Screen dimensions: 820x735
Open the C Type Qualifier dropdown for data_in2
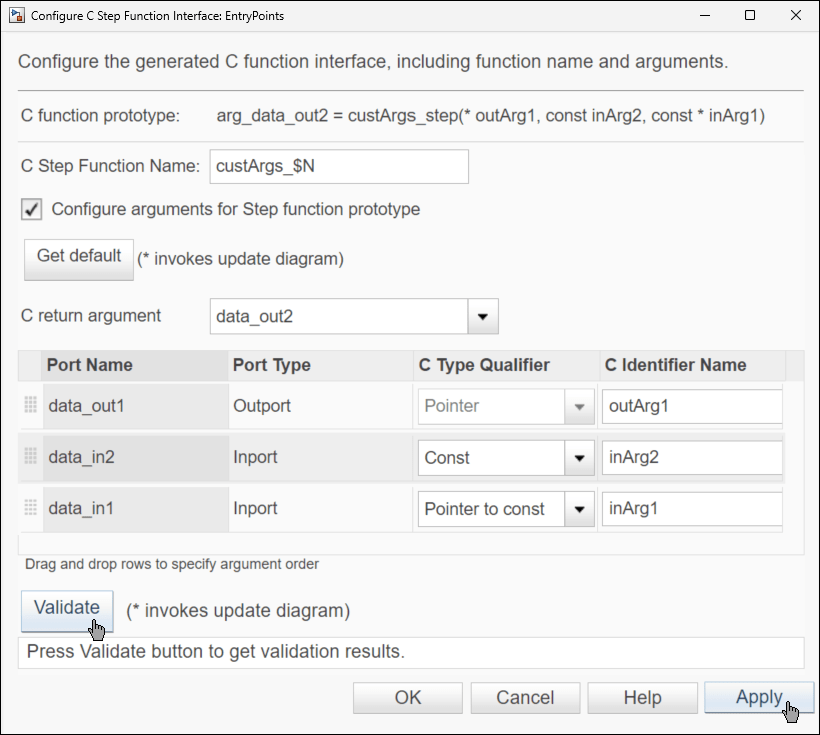point(579,457)
